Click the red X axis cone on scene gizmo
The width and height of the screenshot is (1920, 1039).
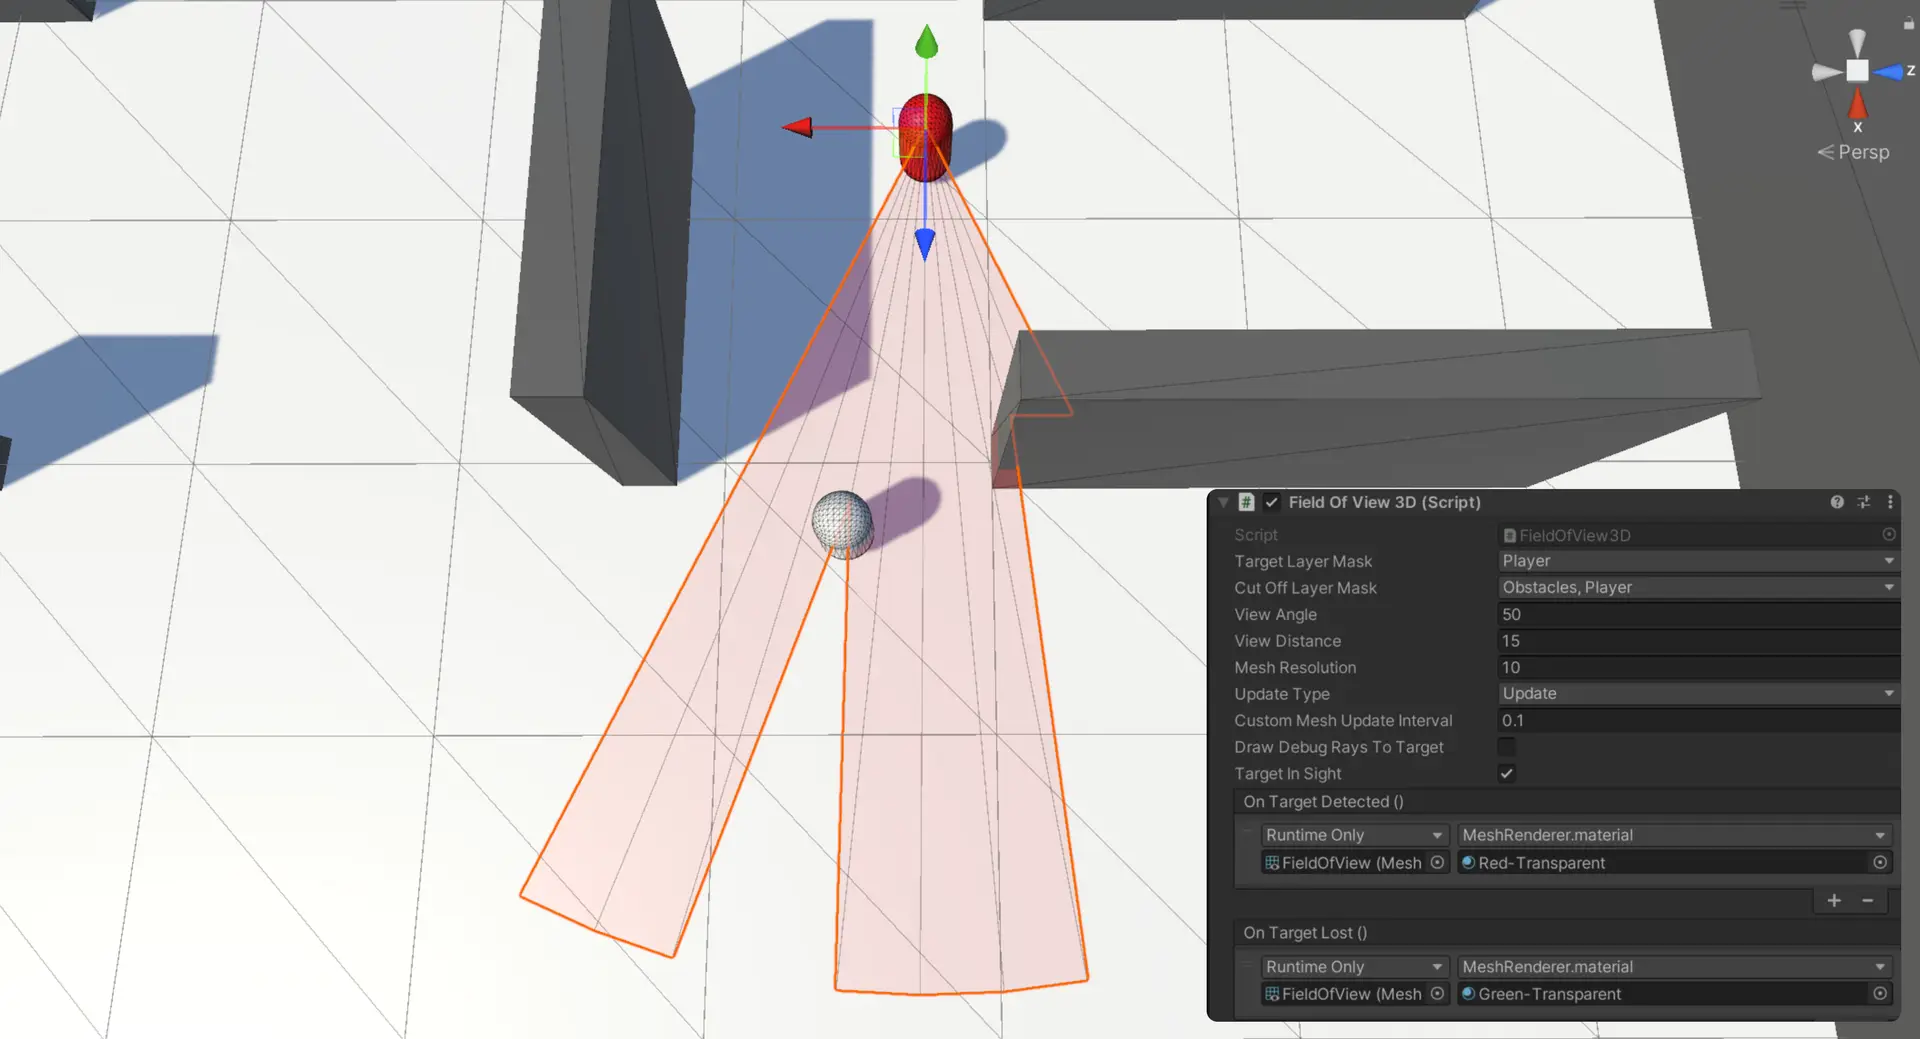(1858, 103)
